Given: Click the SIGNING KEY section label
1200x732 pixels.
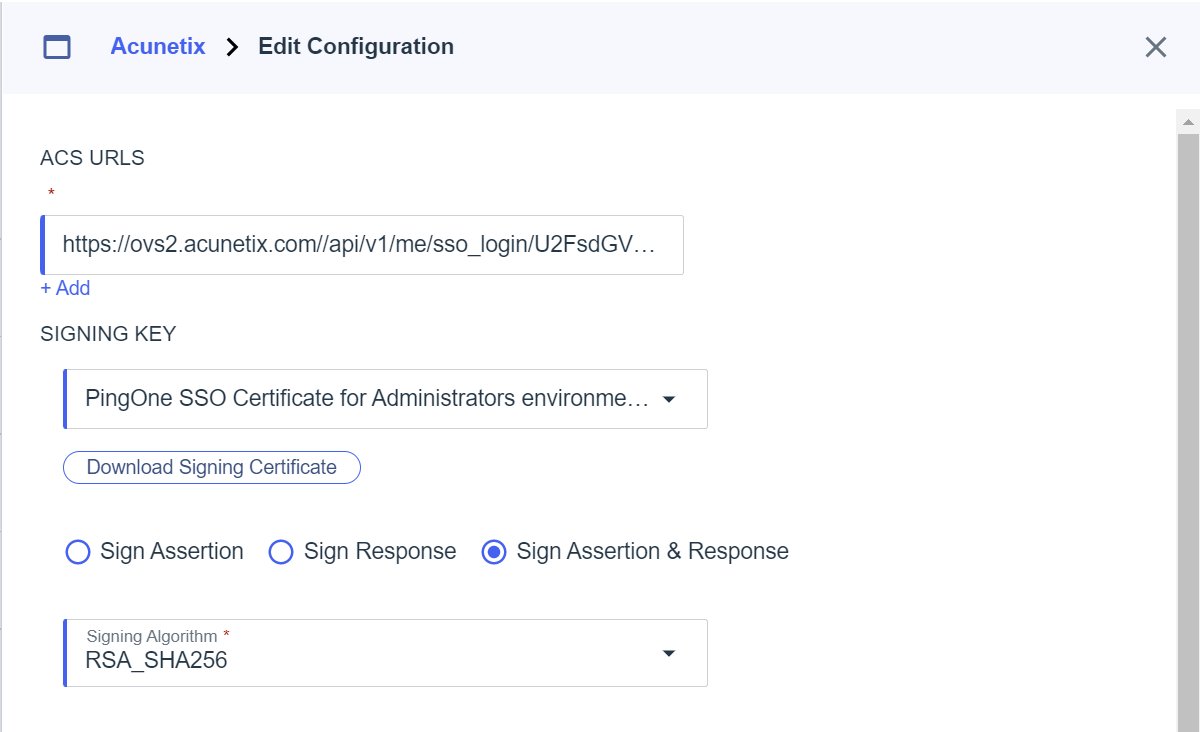Looking at the screenshot, I should pos(108,334).
